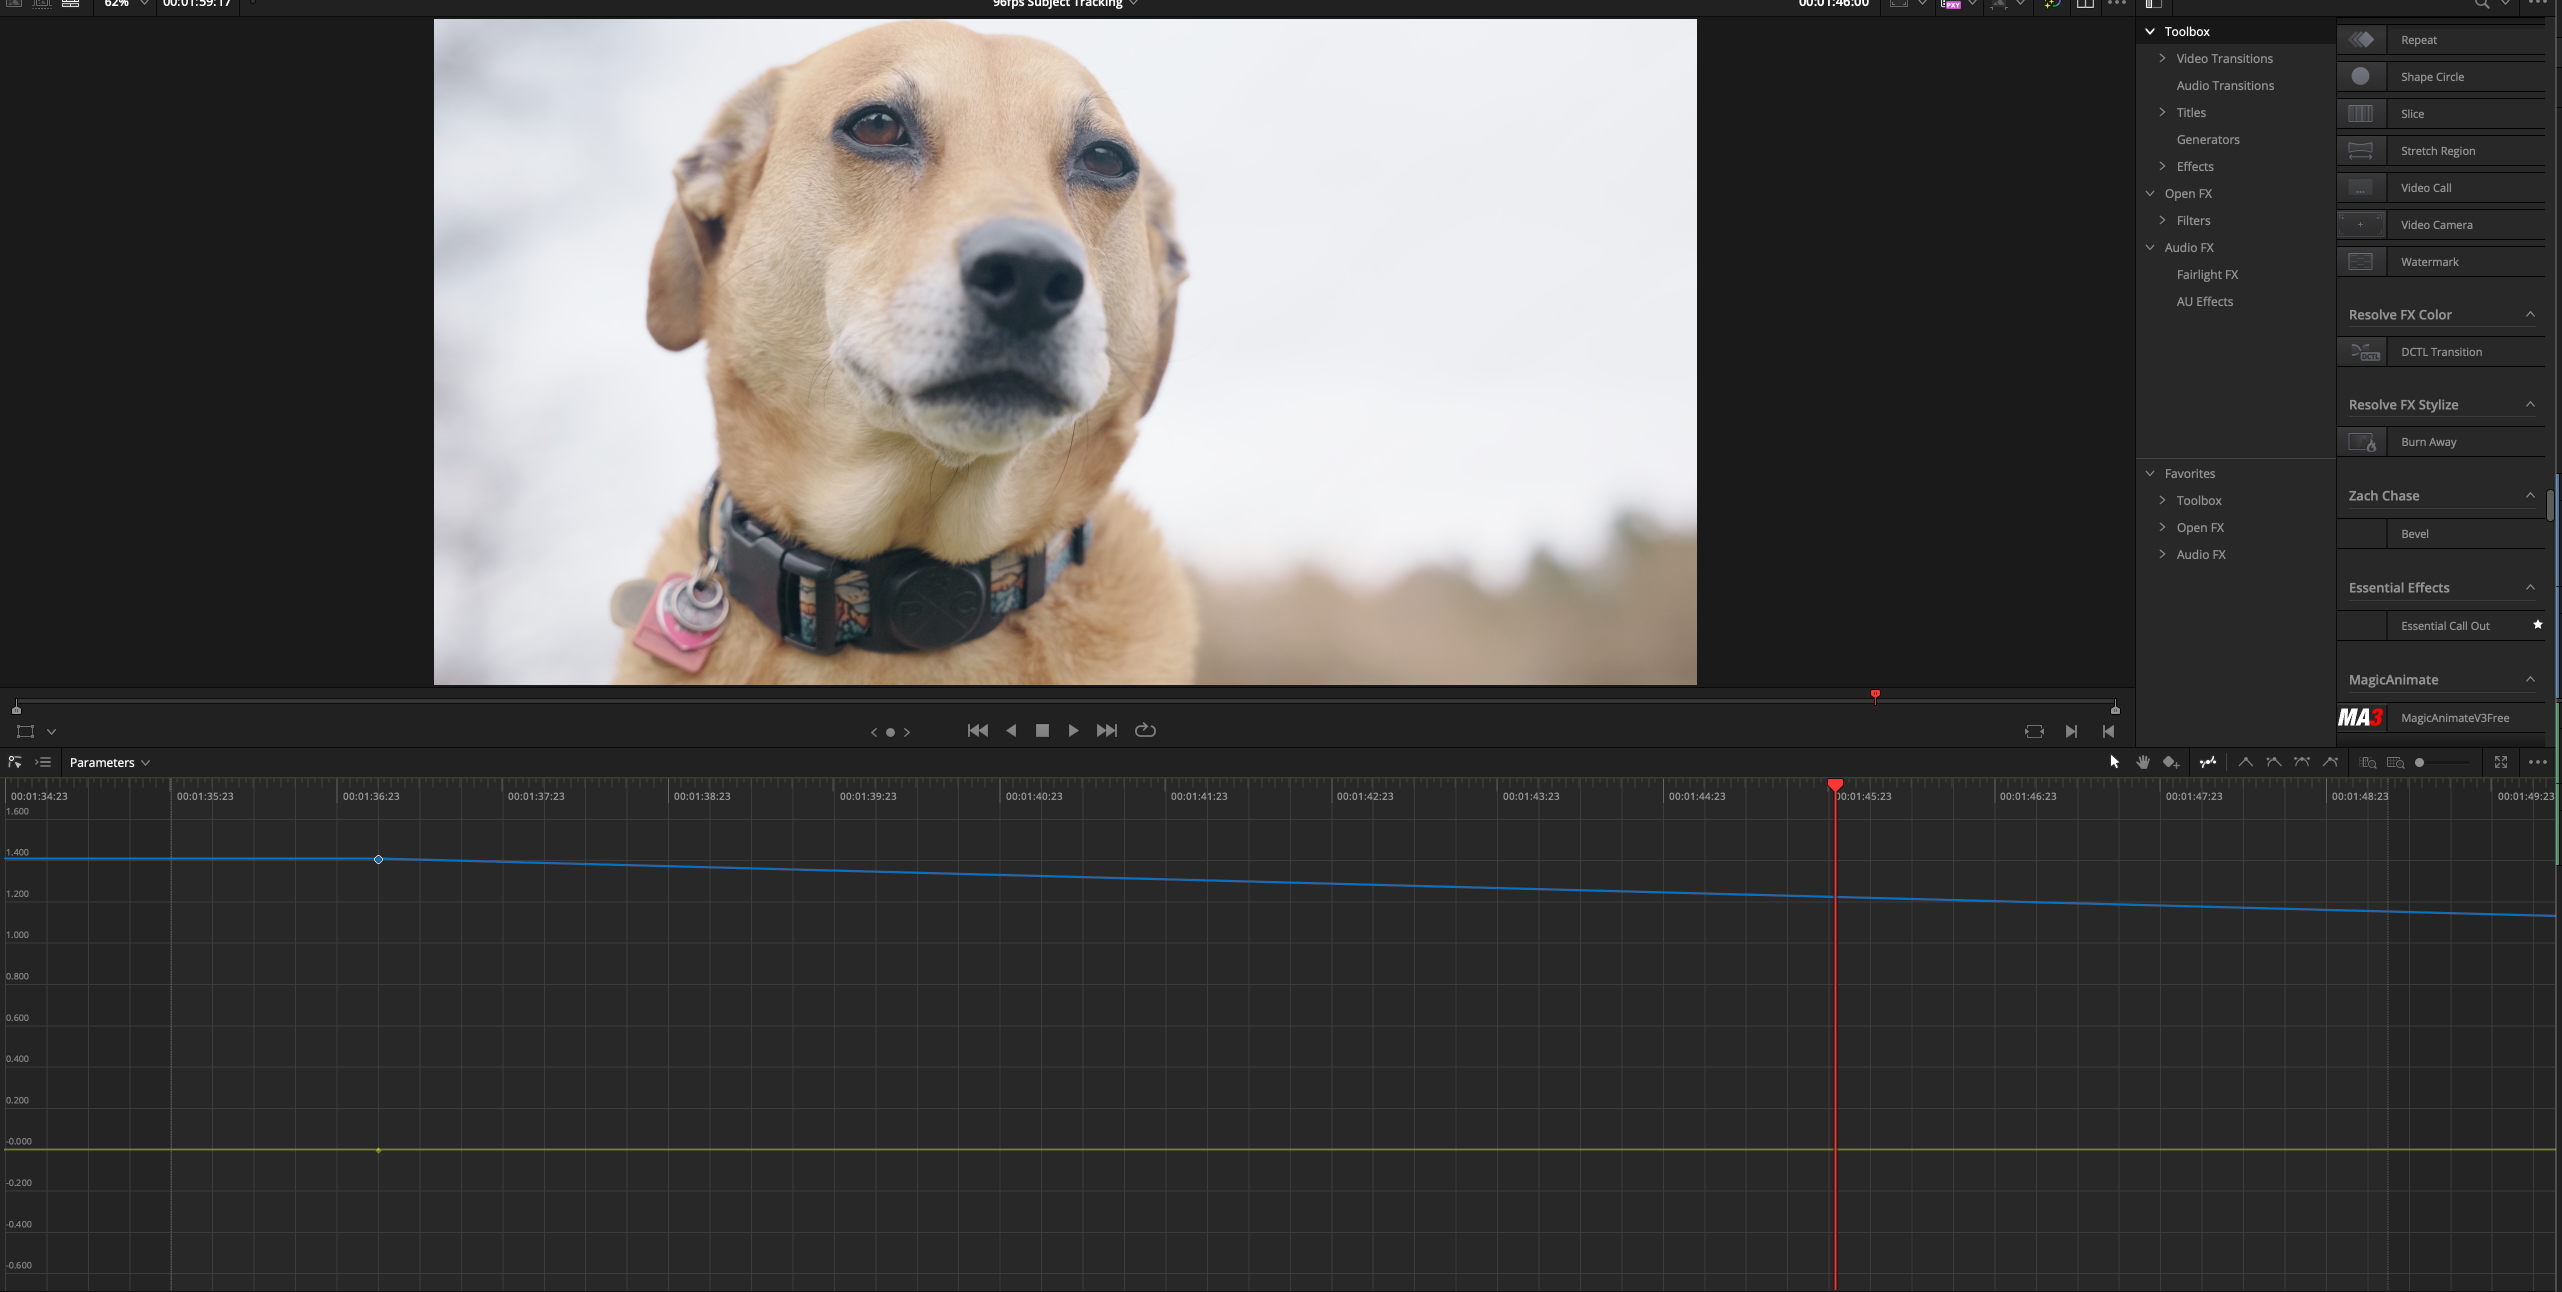Select the Burn Away effect
2562x1292 pixels.
click(x=2441, y=442)
